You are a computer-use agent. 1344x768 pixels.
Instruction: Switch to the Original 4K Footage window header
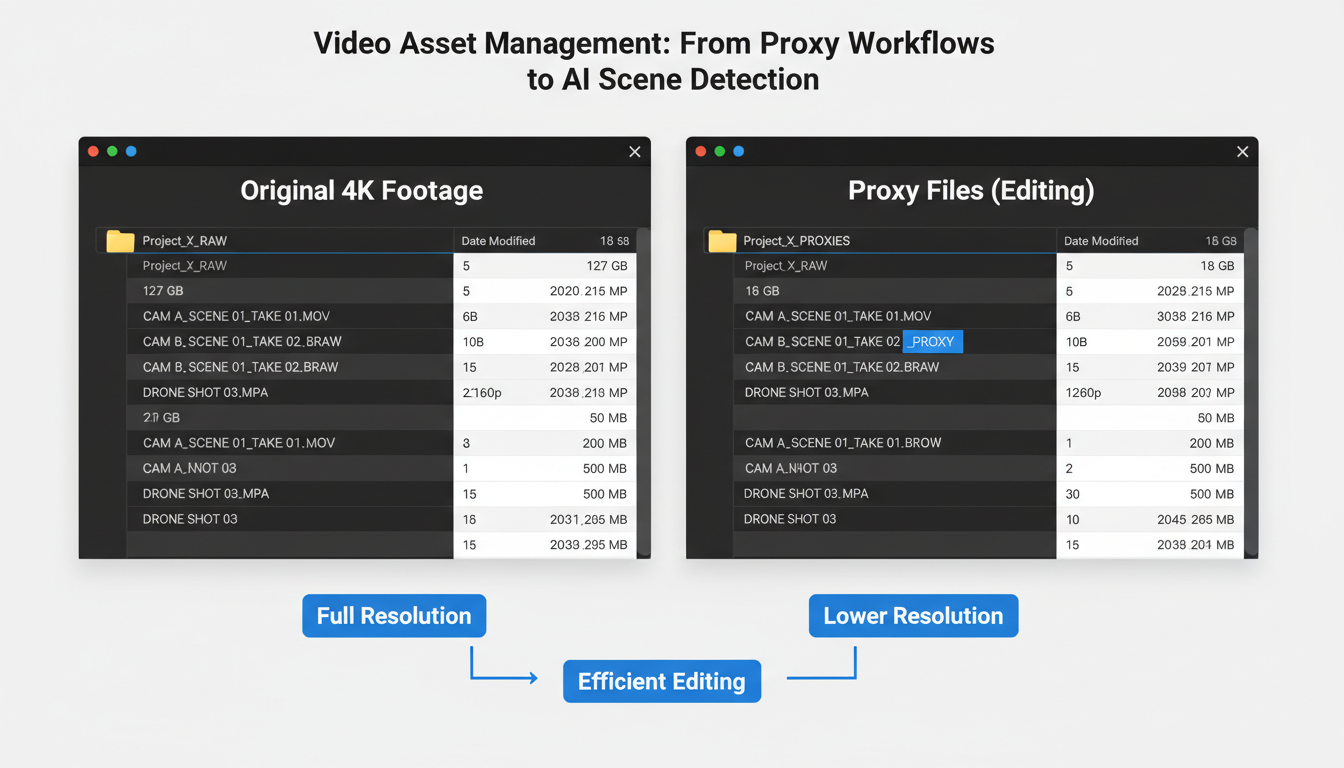(361, 190)
